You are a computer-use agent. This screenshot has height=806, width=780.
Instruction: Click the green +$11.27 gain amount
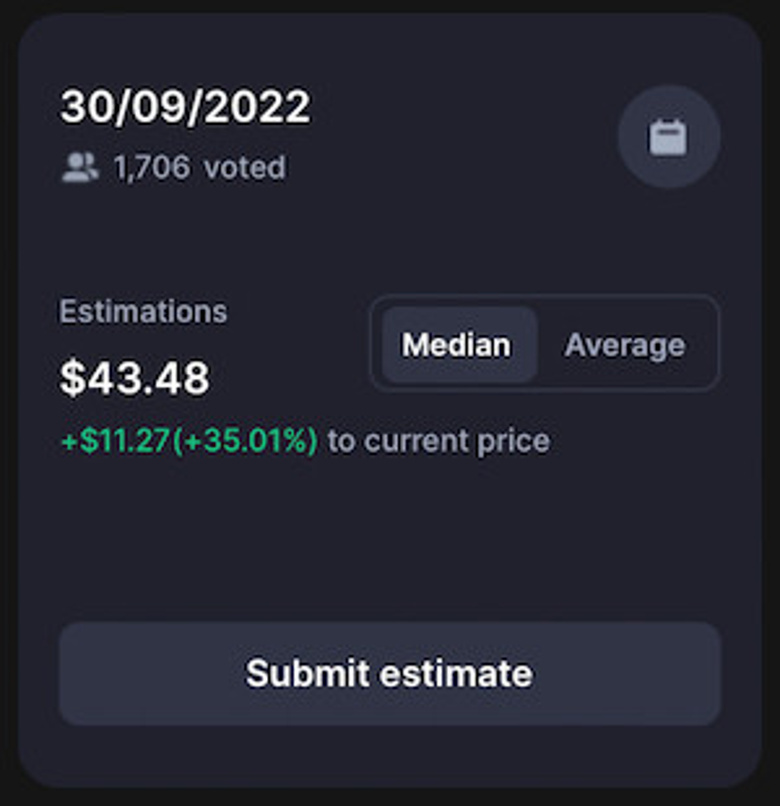coord(116,440)
